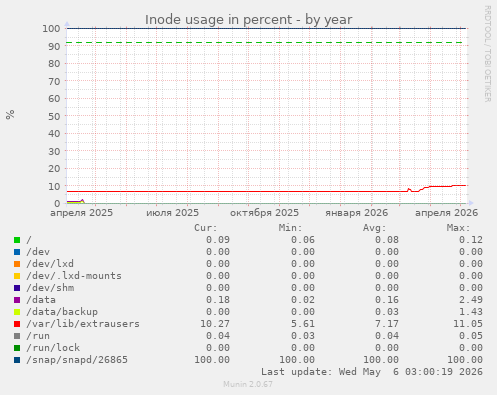Click the avg value 7.17 for /var/lib/extrausers
The width and height of the screenshot is (497, 395).
[387, 324]
